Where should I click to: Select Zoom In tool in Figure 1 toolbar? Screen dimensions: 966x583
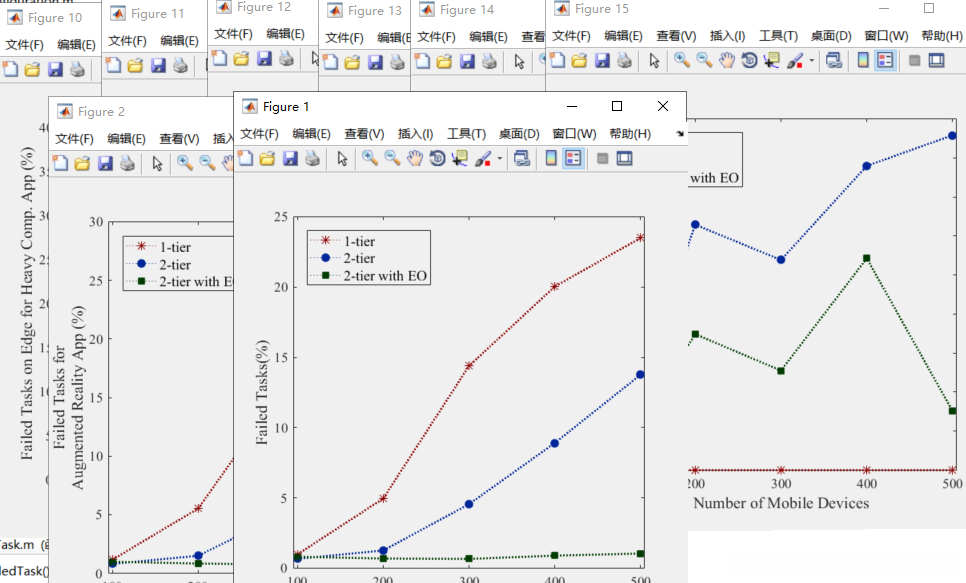click(x=370, y=158)
